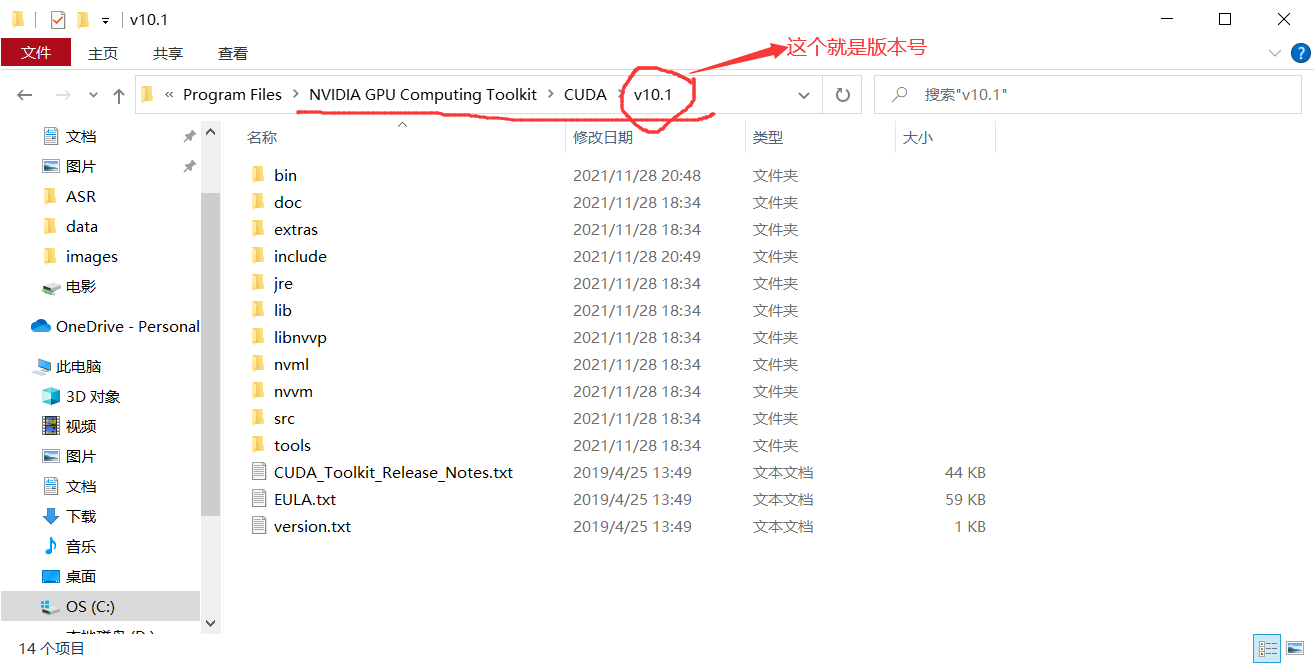Select the lib folder icon
1315x664 pixels.
[x=258, y=310]
